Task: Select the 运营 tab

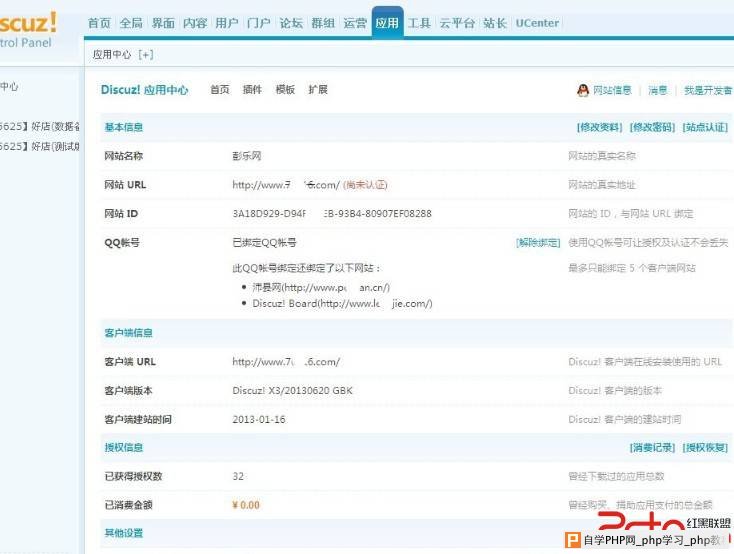Action: 355,23
